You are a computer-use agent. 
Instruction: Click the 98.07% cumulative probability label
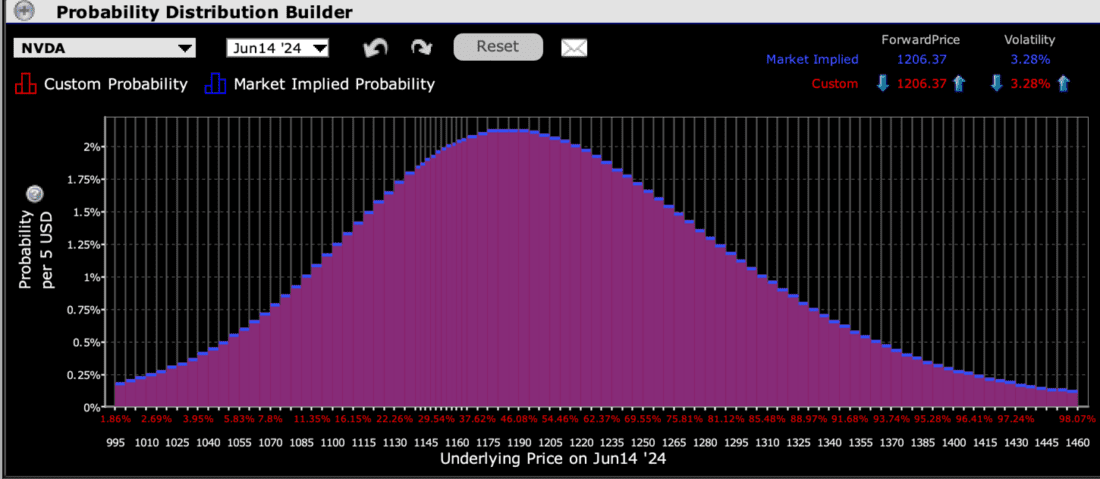[x=1078, y=419]
